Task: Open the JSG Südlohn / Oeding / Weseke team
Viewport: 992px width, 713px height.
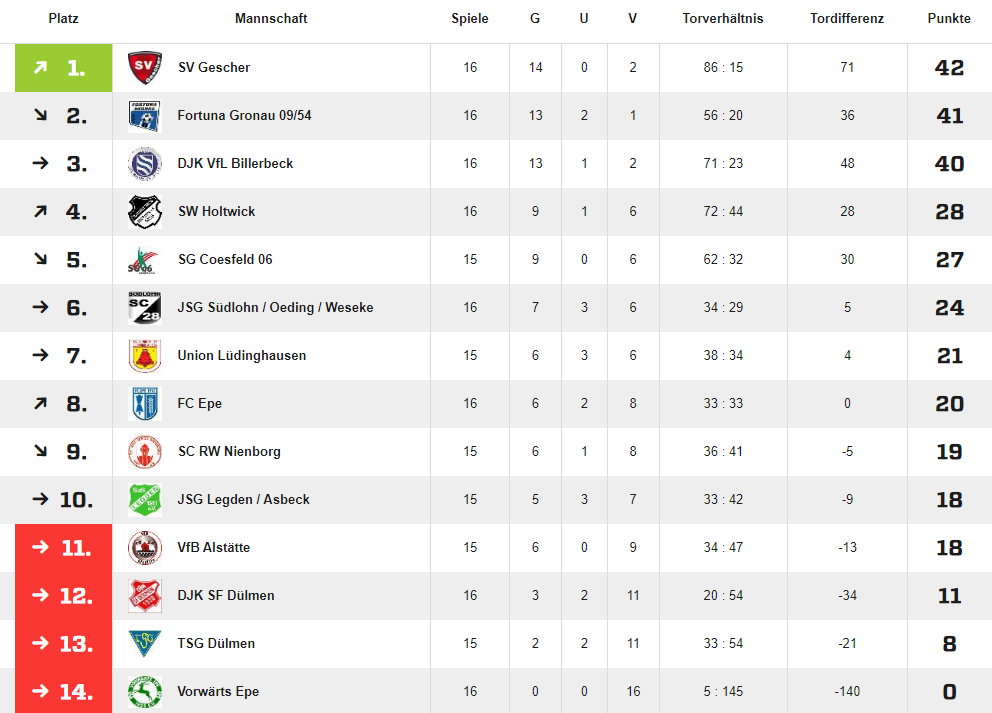Action: point(275,307)
